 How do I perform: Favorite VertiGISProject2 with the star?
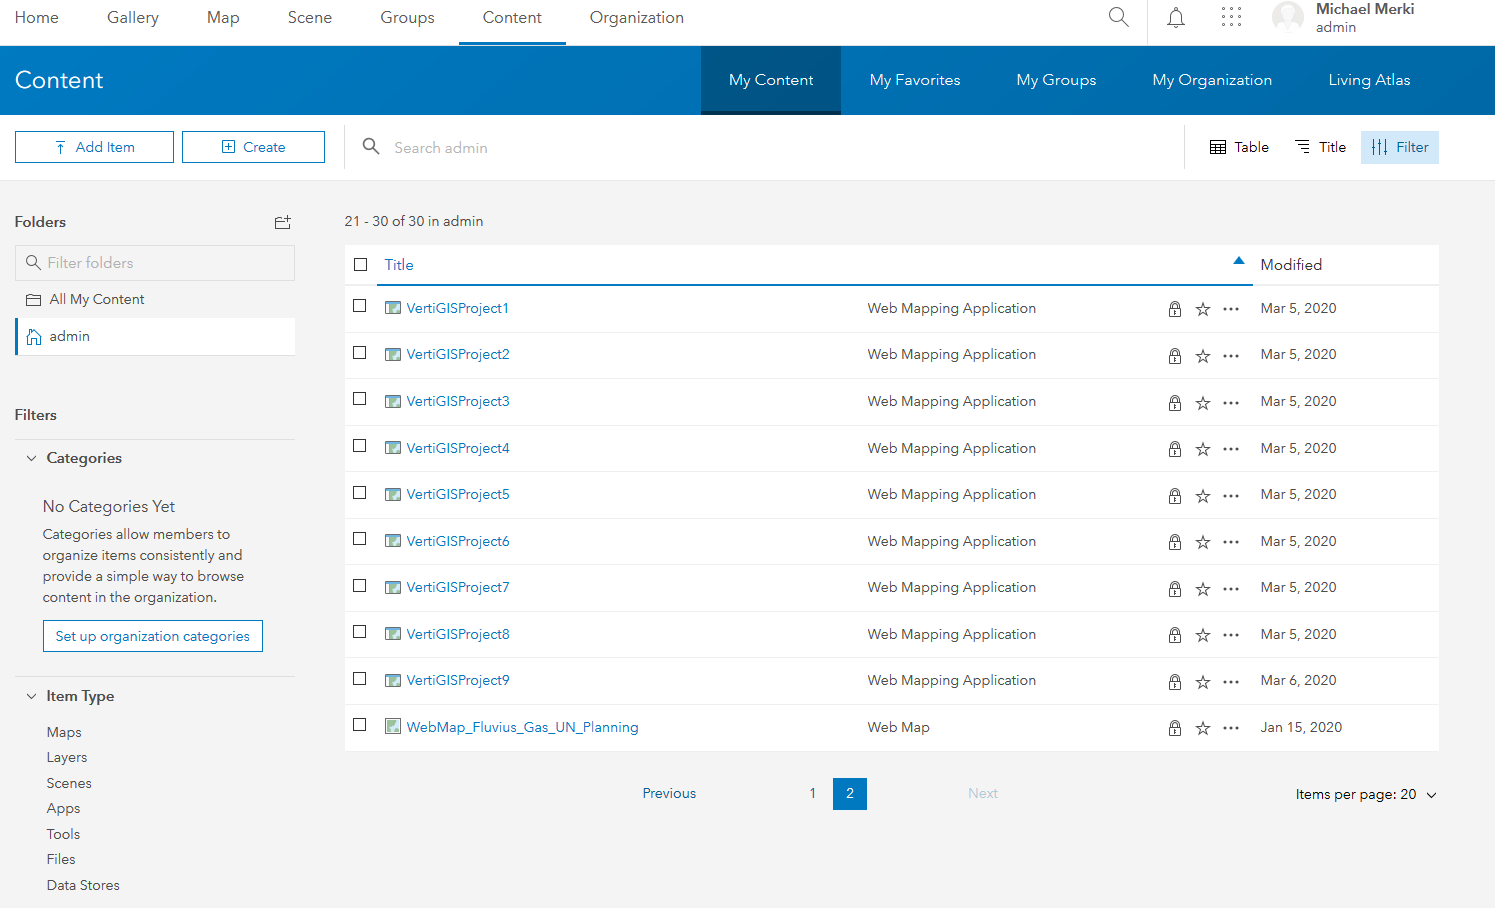[1203, 356]
